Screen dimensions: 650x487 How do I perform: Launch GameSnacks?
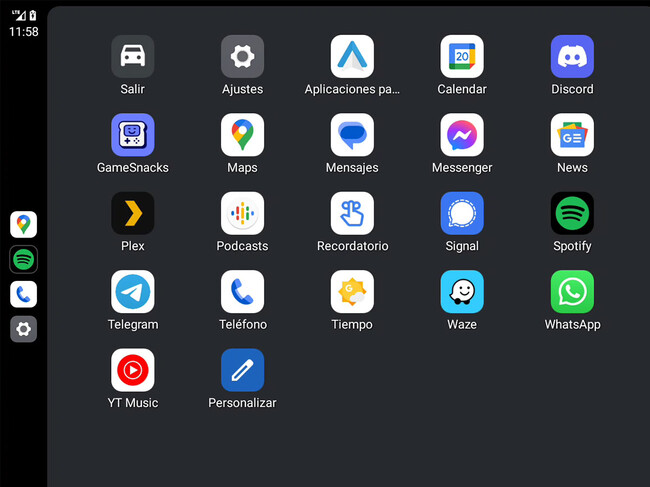tap(133, 135)
